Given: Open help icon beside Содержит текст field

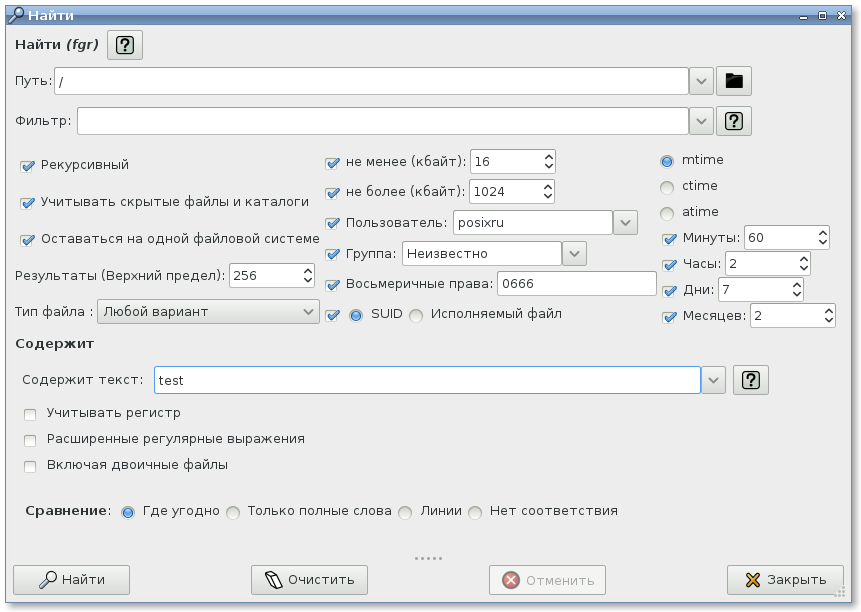Looking at the screenshot, I should 751,380.
